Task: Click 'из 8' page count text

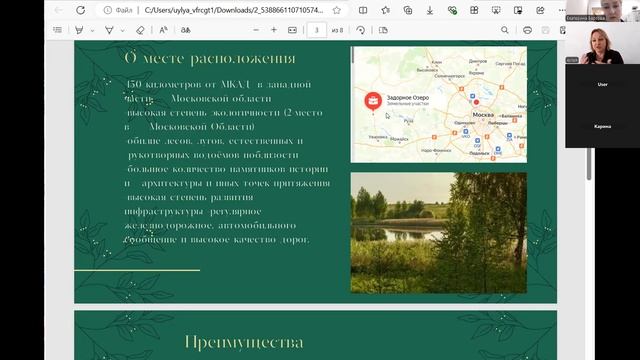Action: (x=337, y=30)
